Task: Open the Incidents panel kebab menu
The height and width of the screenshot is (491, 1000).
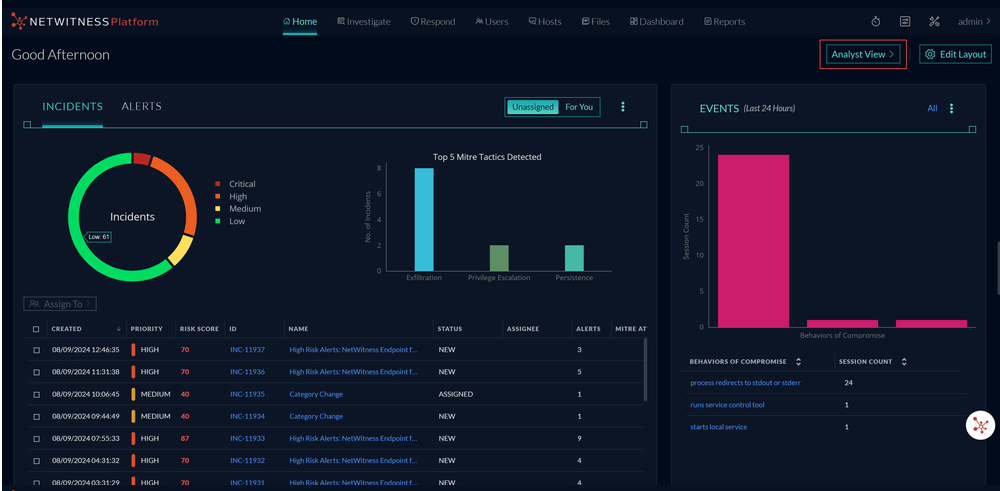Action: tap(623, 107)
